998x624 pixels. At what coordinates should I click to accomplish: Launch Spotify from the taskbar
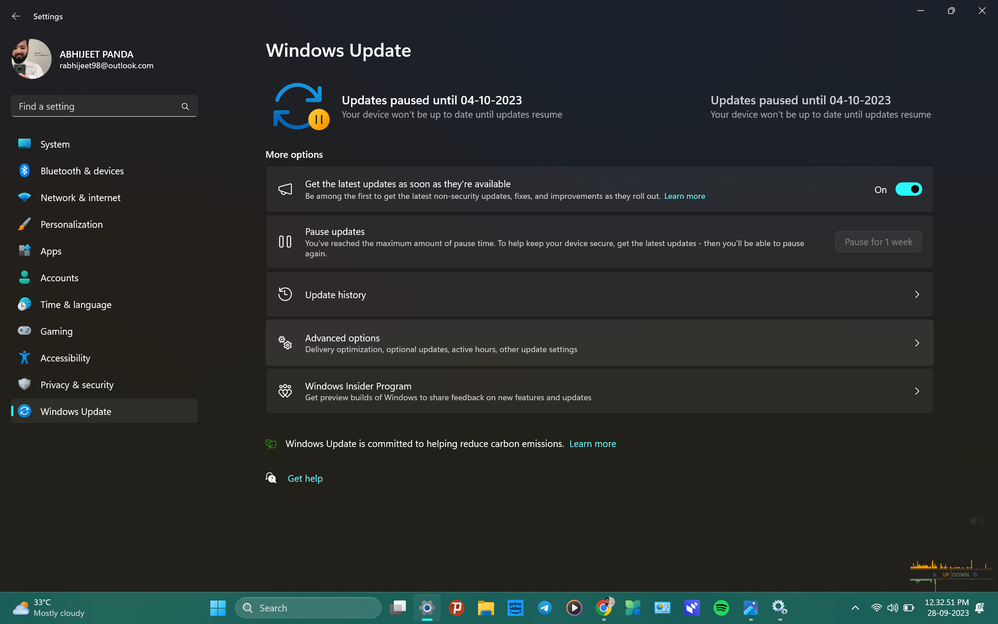click(720, 608)
